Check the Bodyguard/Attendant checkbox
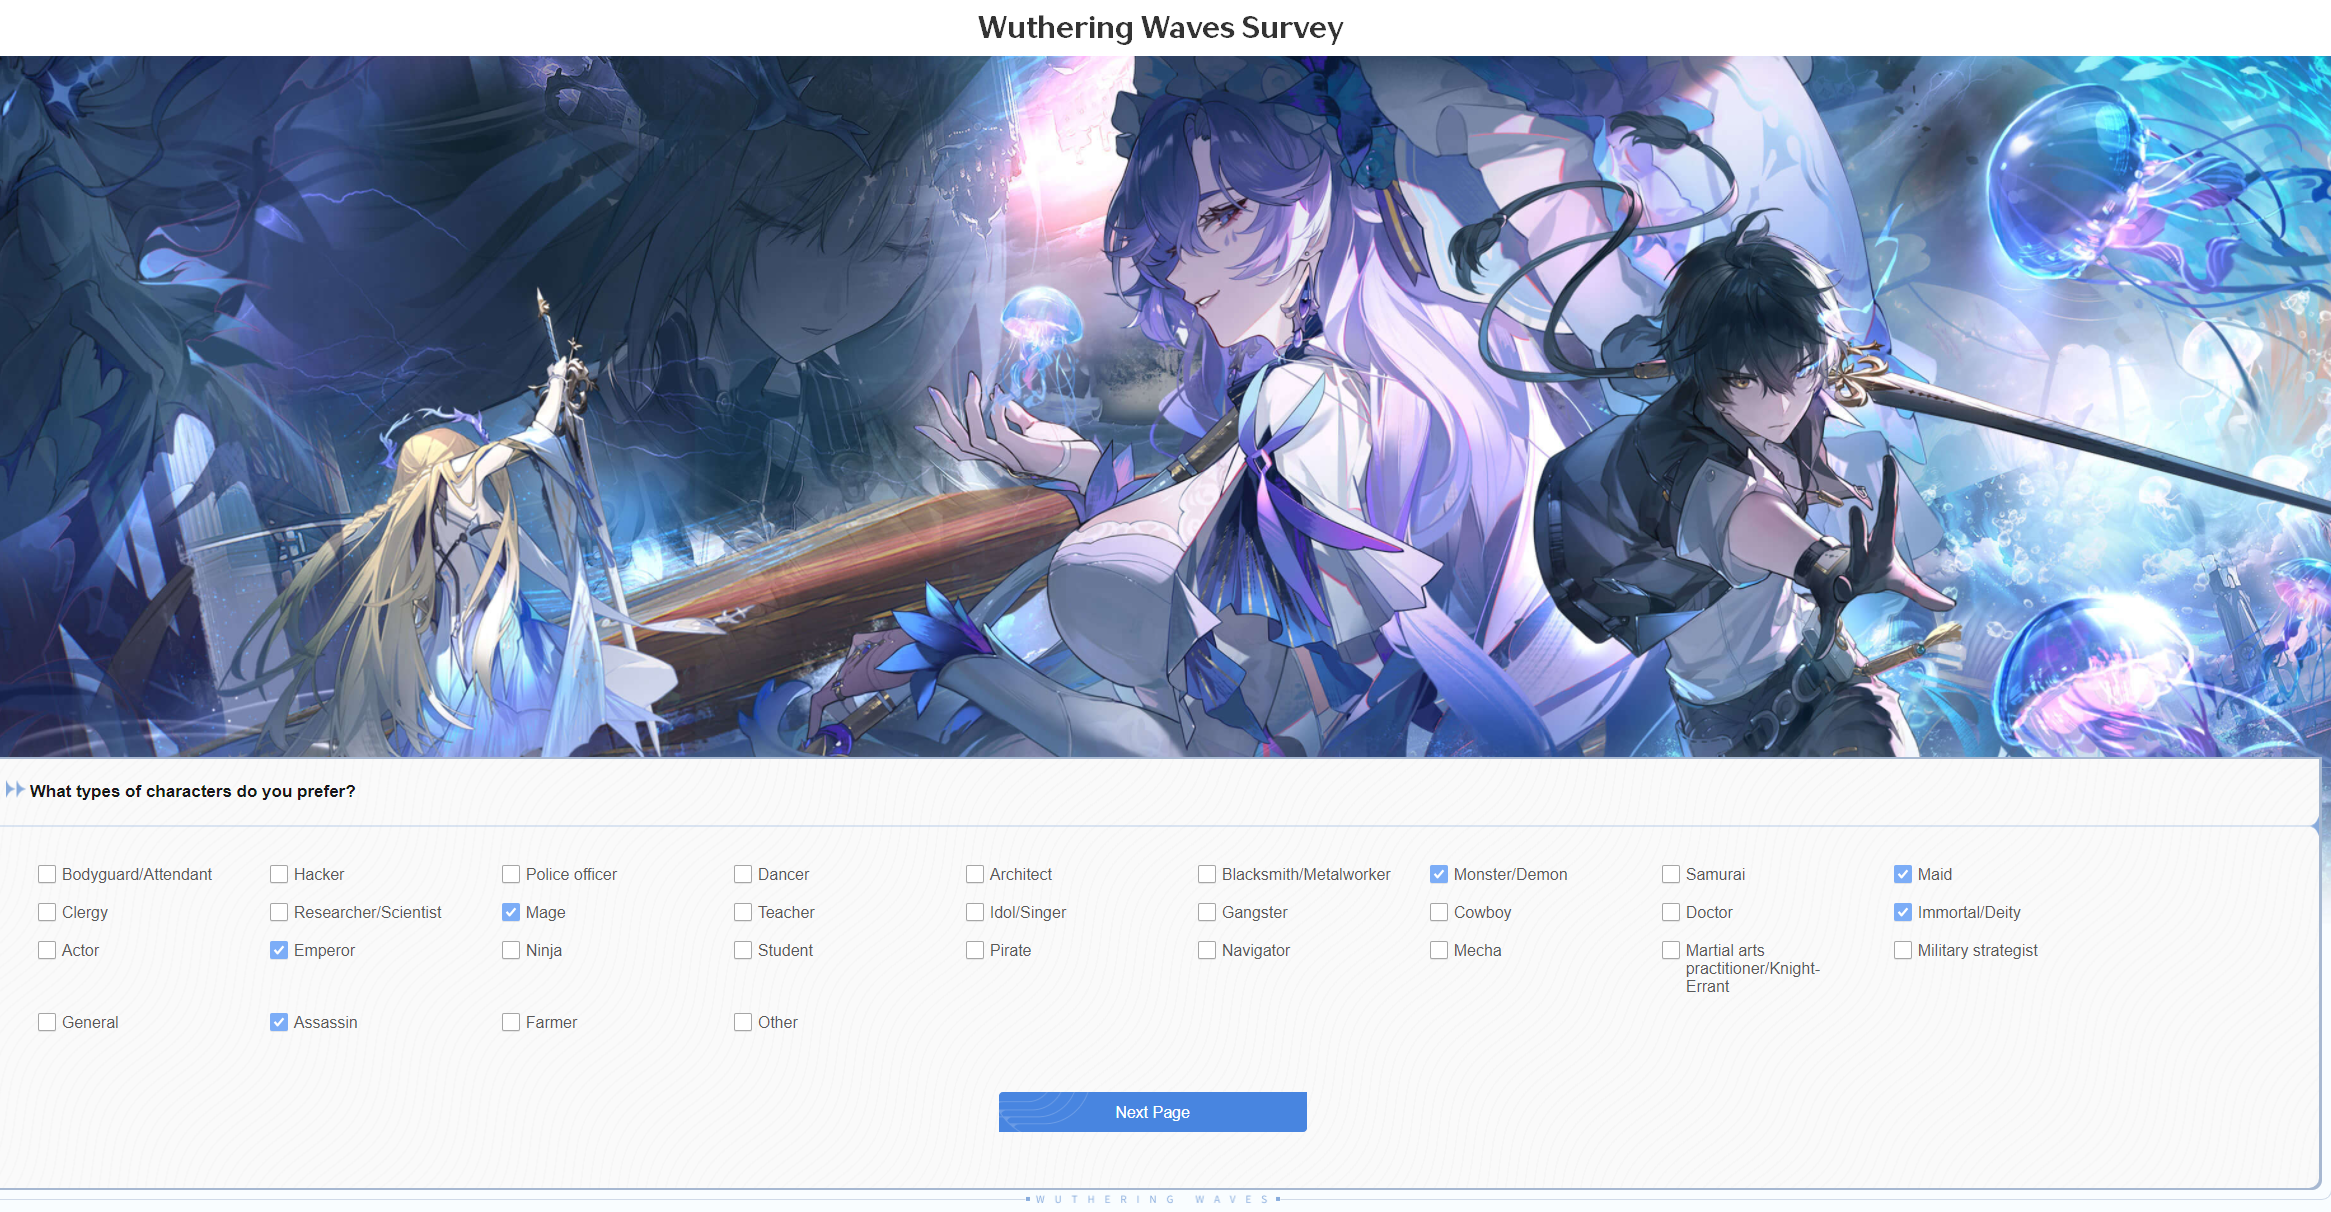 click(47, 874)
